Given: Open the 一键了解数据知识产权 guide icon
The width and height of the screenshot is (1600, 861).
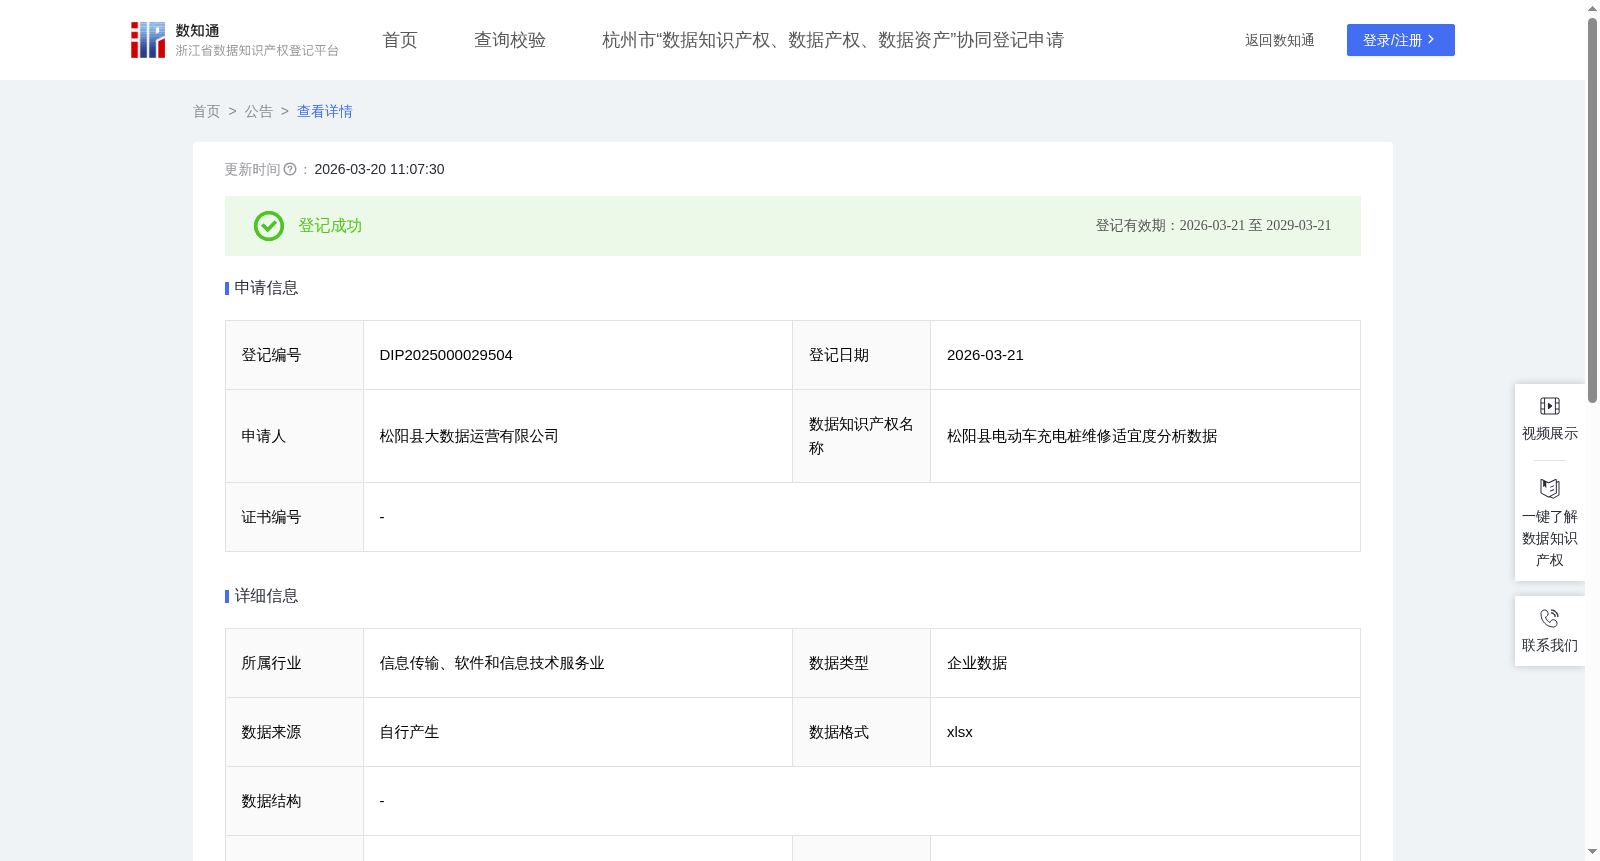Looking at the screenshot, I should tap(1550, 489).
